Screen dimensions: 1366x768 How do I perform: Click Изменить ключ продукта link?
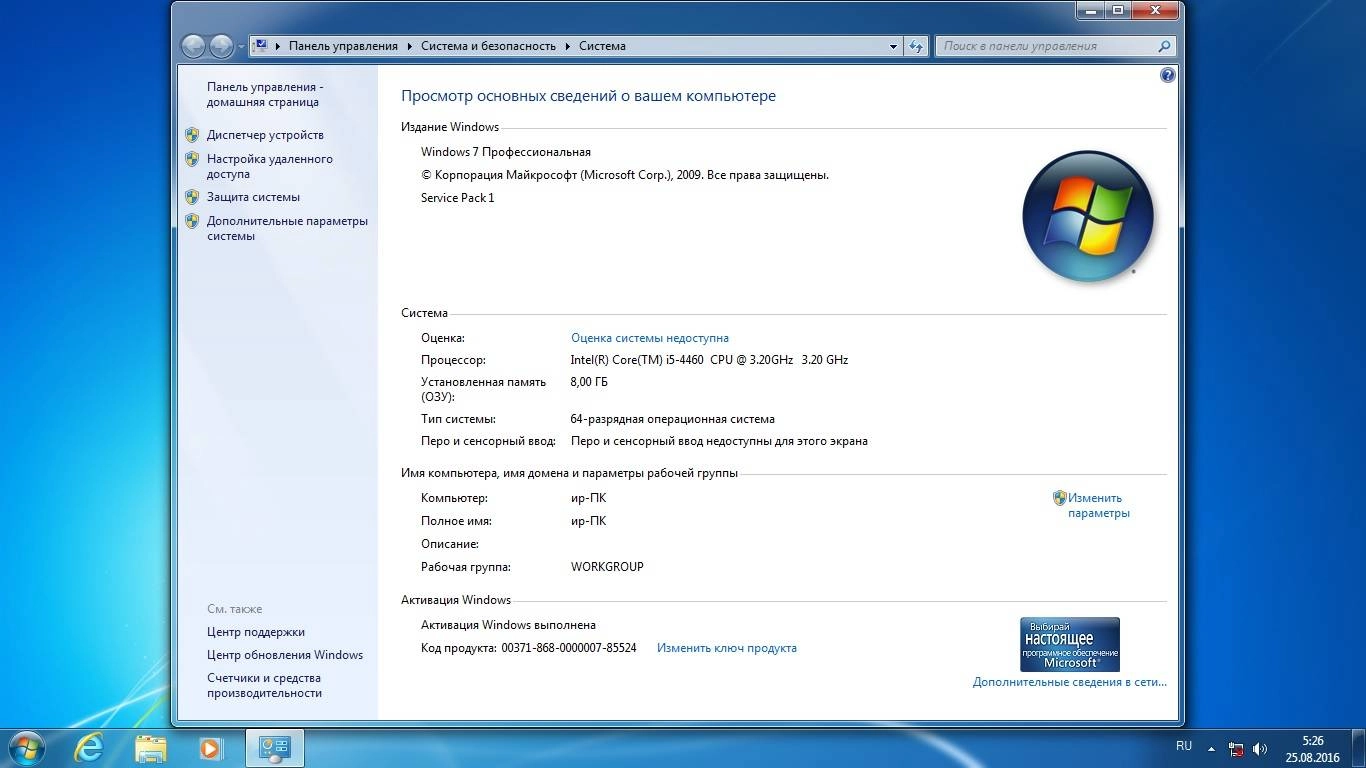pos(727,648)
